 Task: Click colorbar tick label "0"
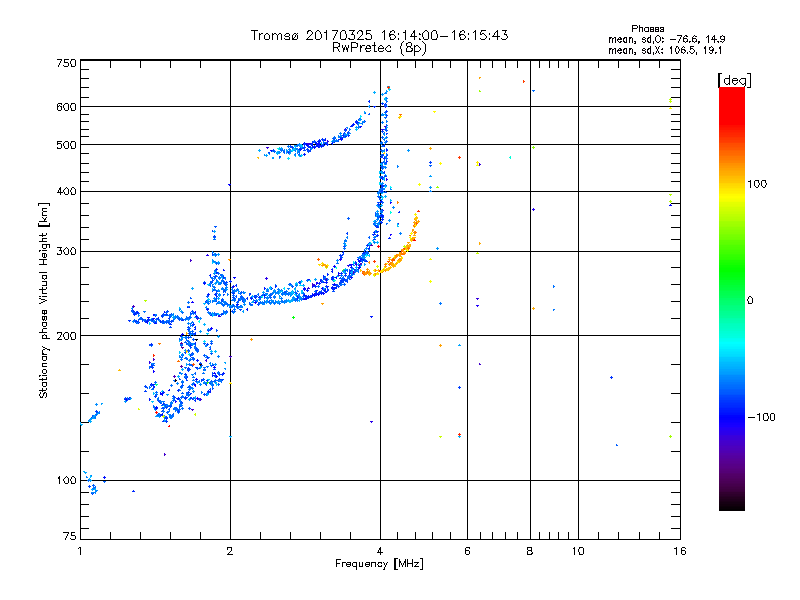pyautogui.click(x=750, y=301)
